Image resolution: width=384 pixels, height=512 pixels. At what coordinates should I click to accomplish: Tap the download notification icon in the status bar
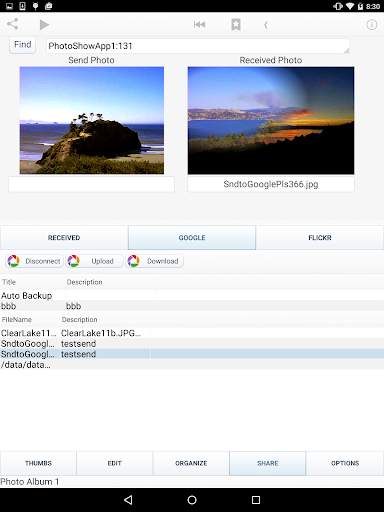(22, 6)
